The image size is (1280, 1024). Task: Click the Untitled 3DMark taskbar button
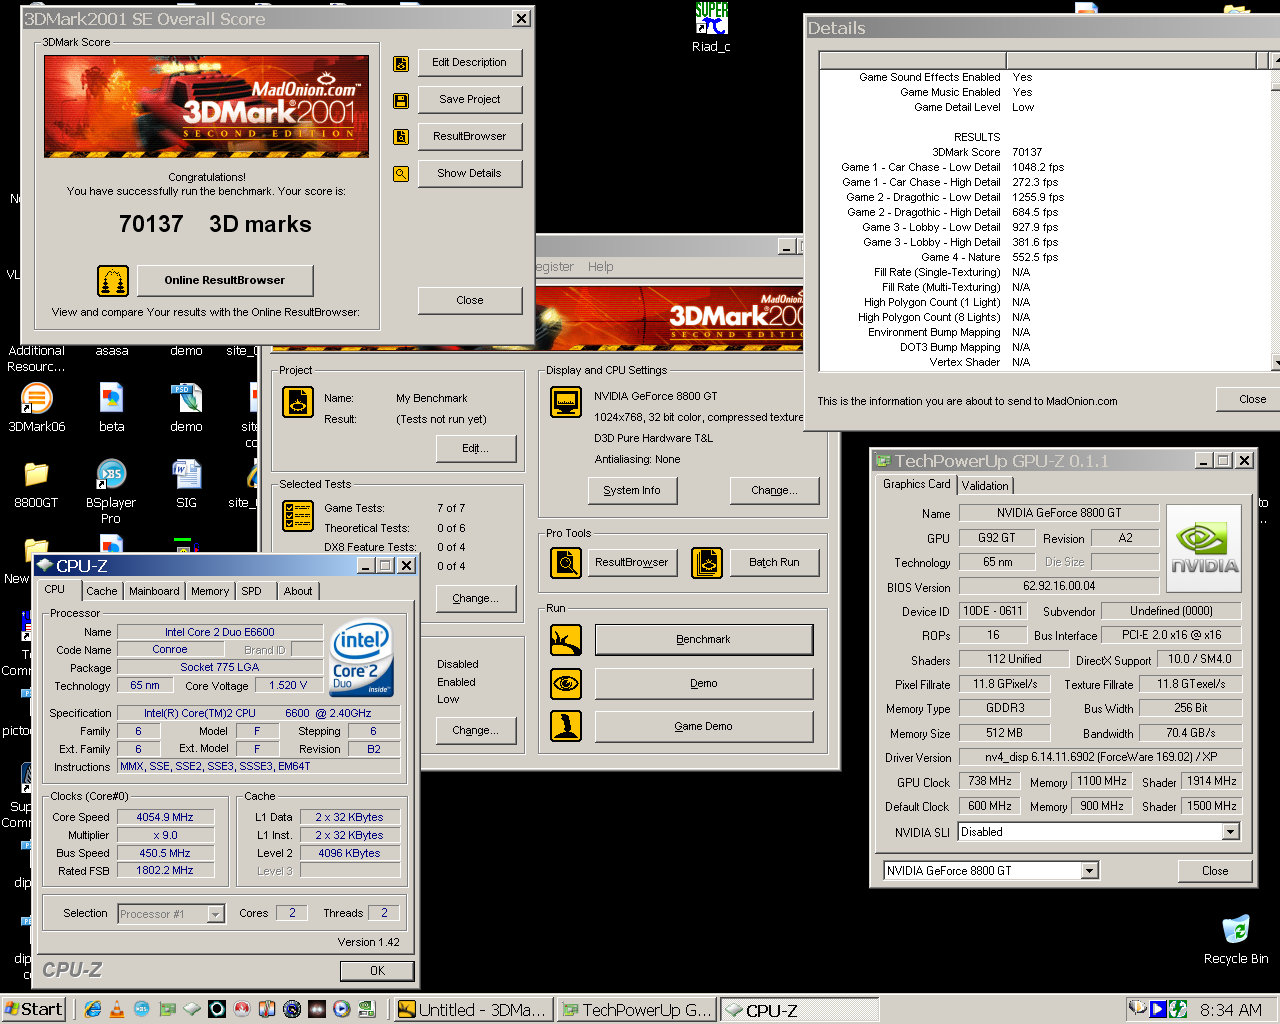(x=473, y=1010)
